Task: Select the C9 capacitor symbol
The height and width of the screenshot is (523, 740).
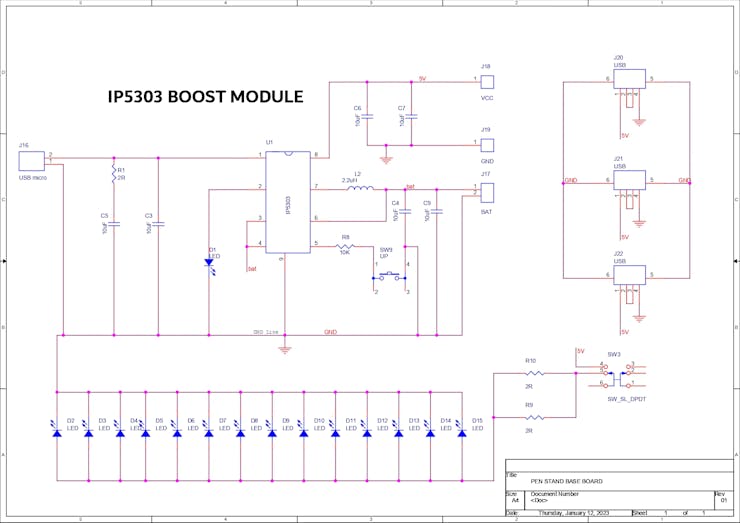Action: (x=437, y=211)
